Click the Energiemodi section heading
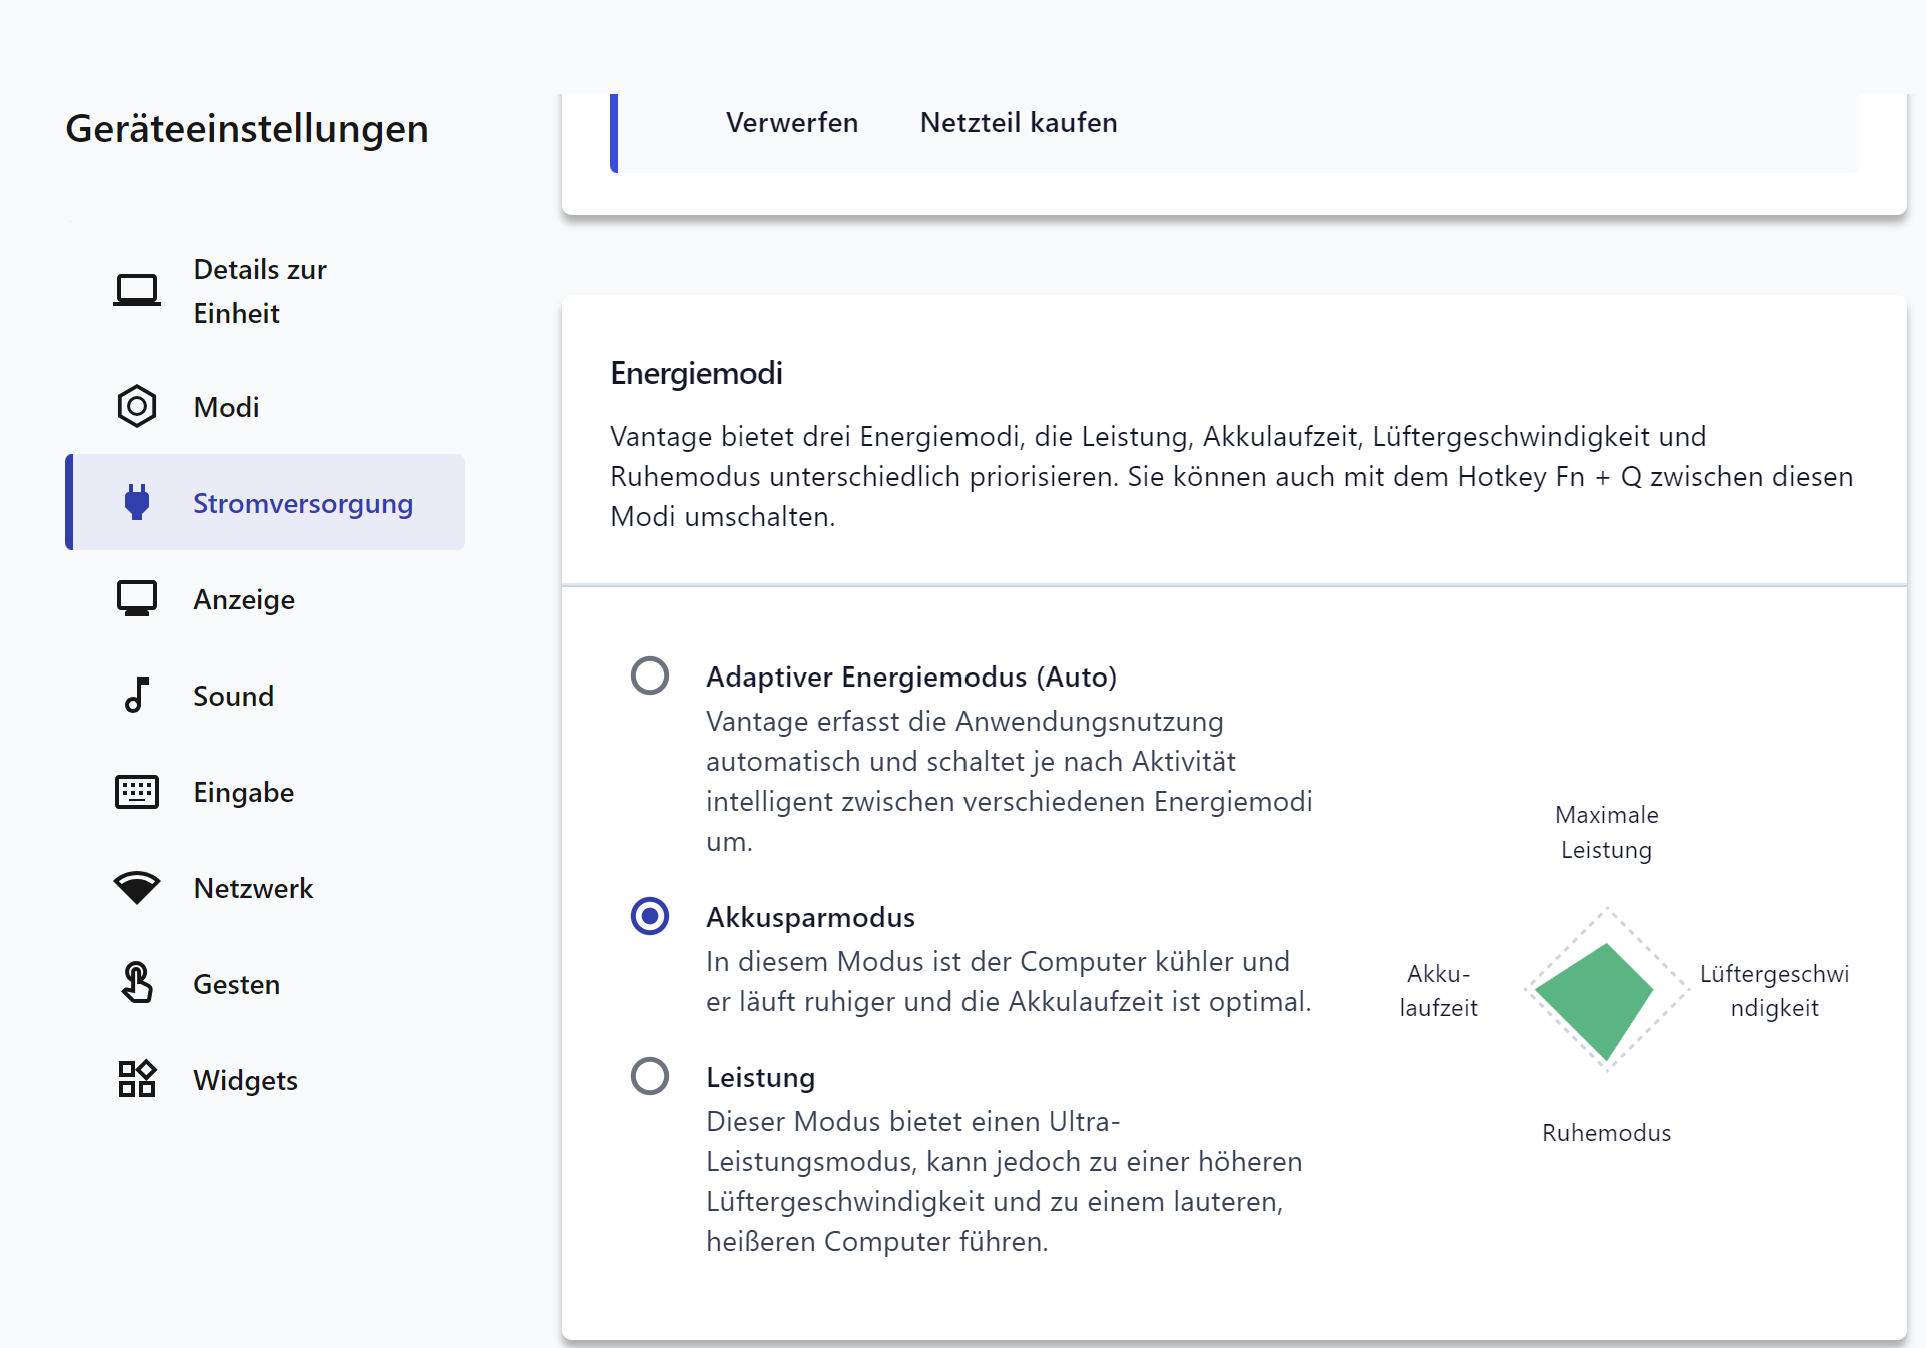 click(x=696, y=373)
